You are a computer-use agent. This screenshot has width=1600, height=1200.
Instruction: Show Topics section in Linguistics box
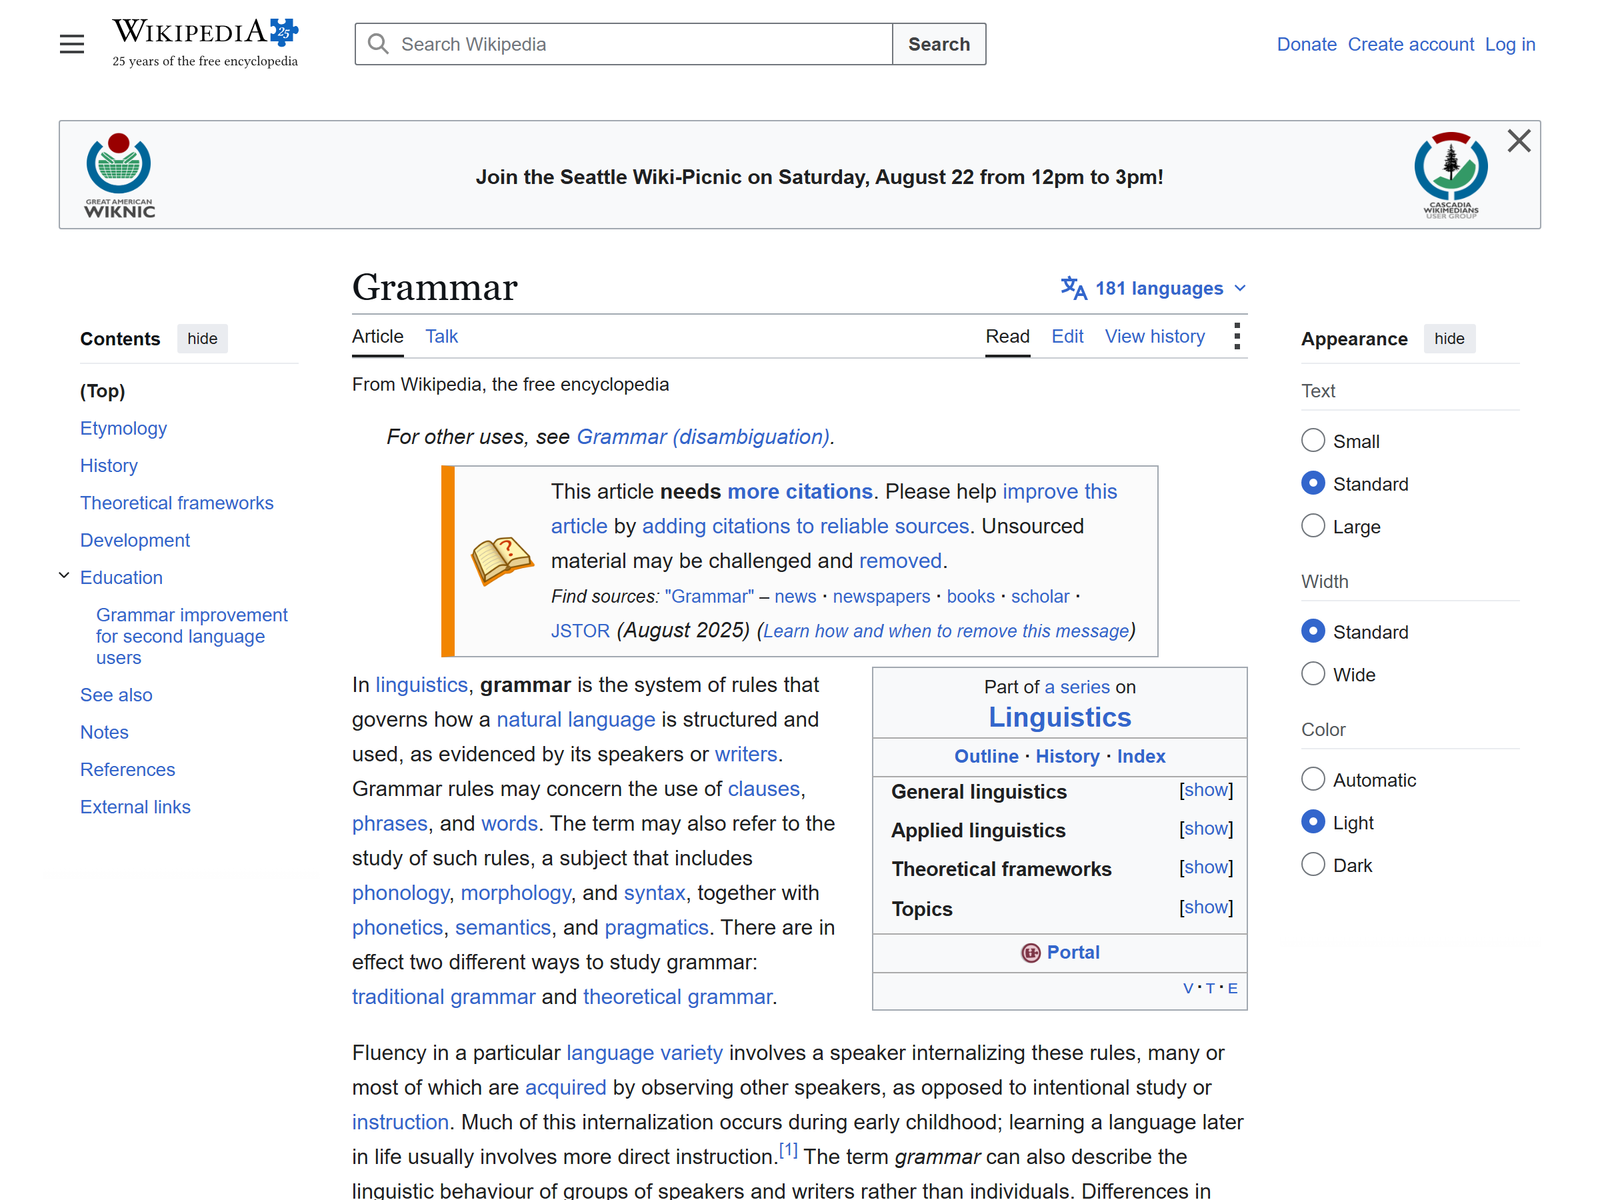pos(1206,908)
